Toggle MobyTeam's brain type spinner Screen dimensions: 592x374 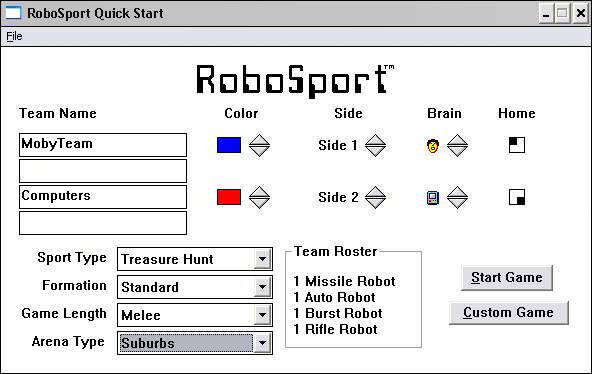(x=457, y=145)
